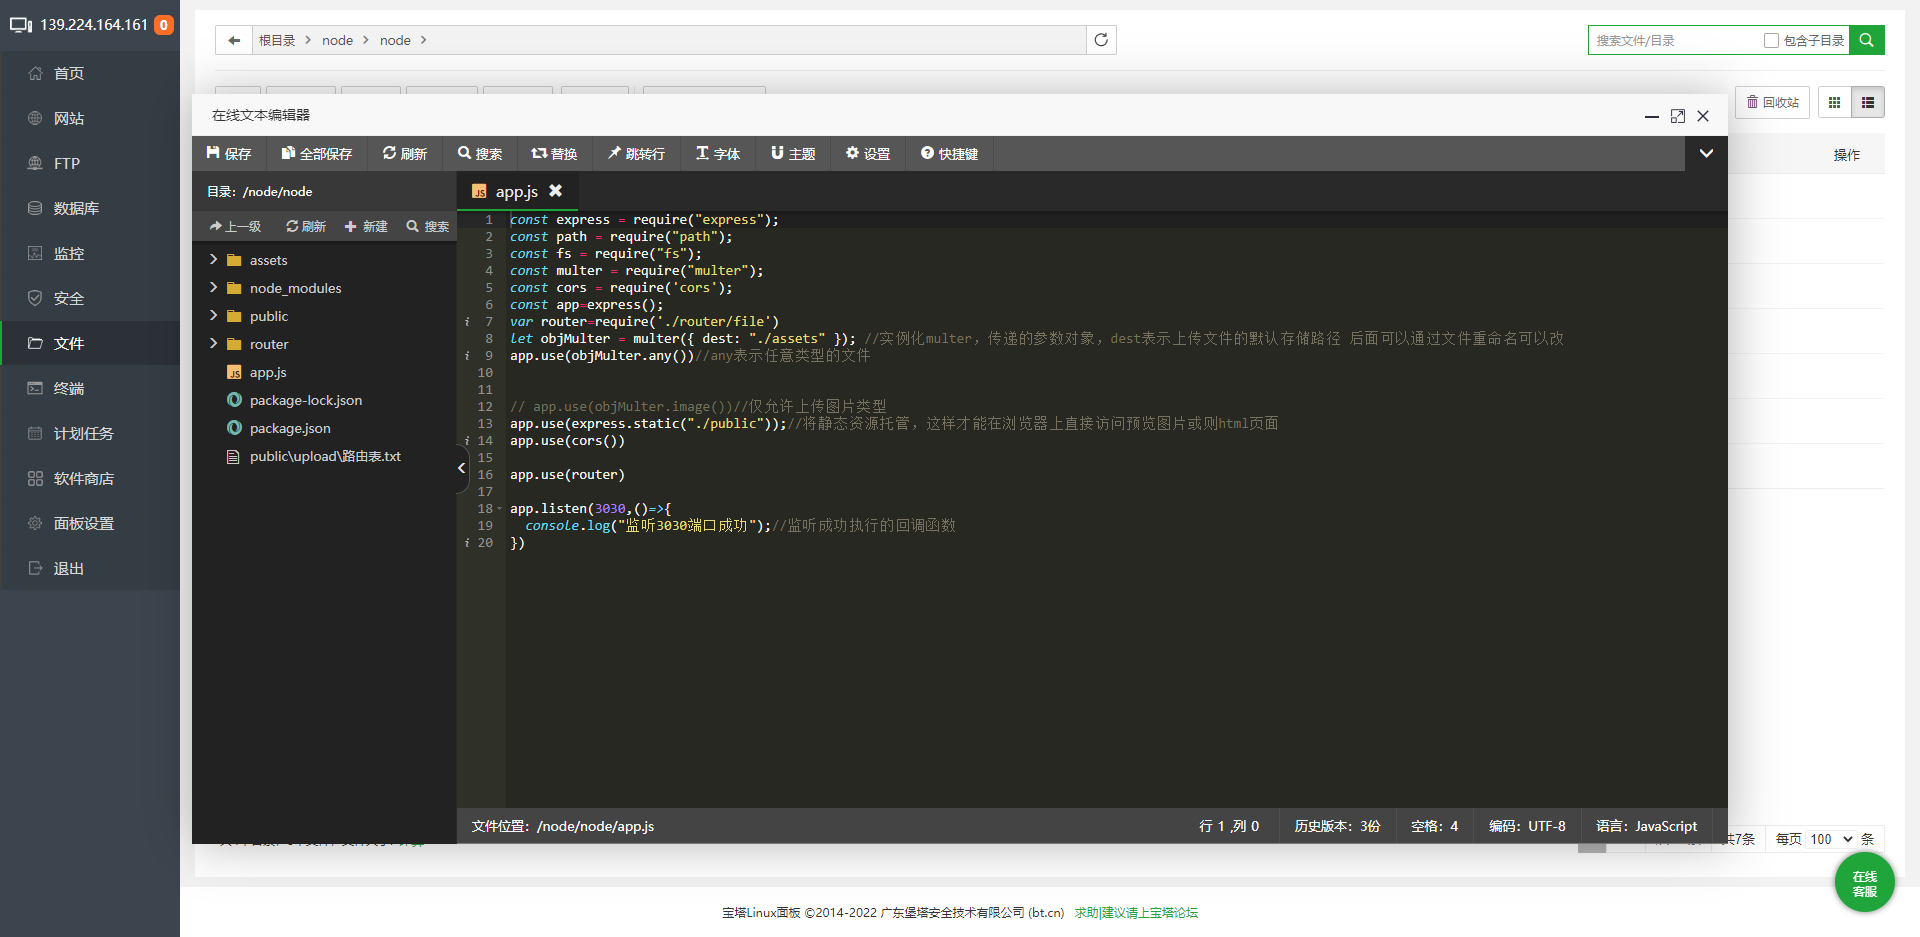Change the 编码: UTF-8 encoding
The height and width of the screenshot is (937, 1920).
click(x=1527, y=826)
